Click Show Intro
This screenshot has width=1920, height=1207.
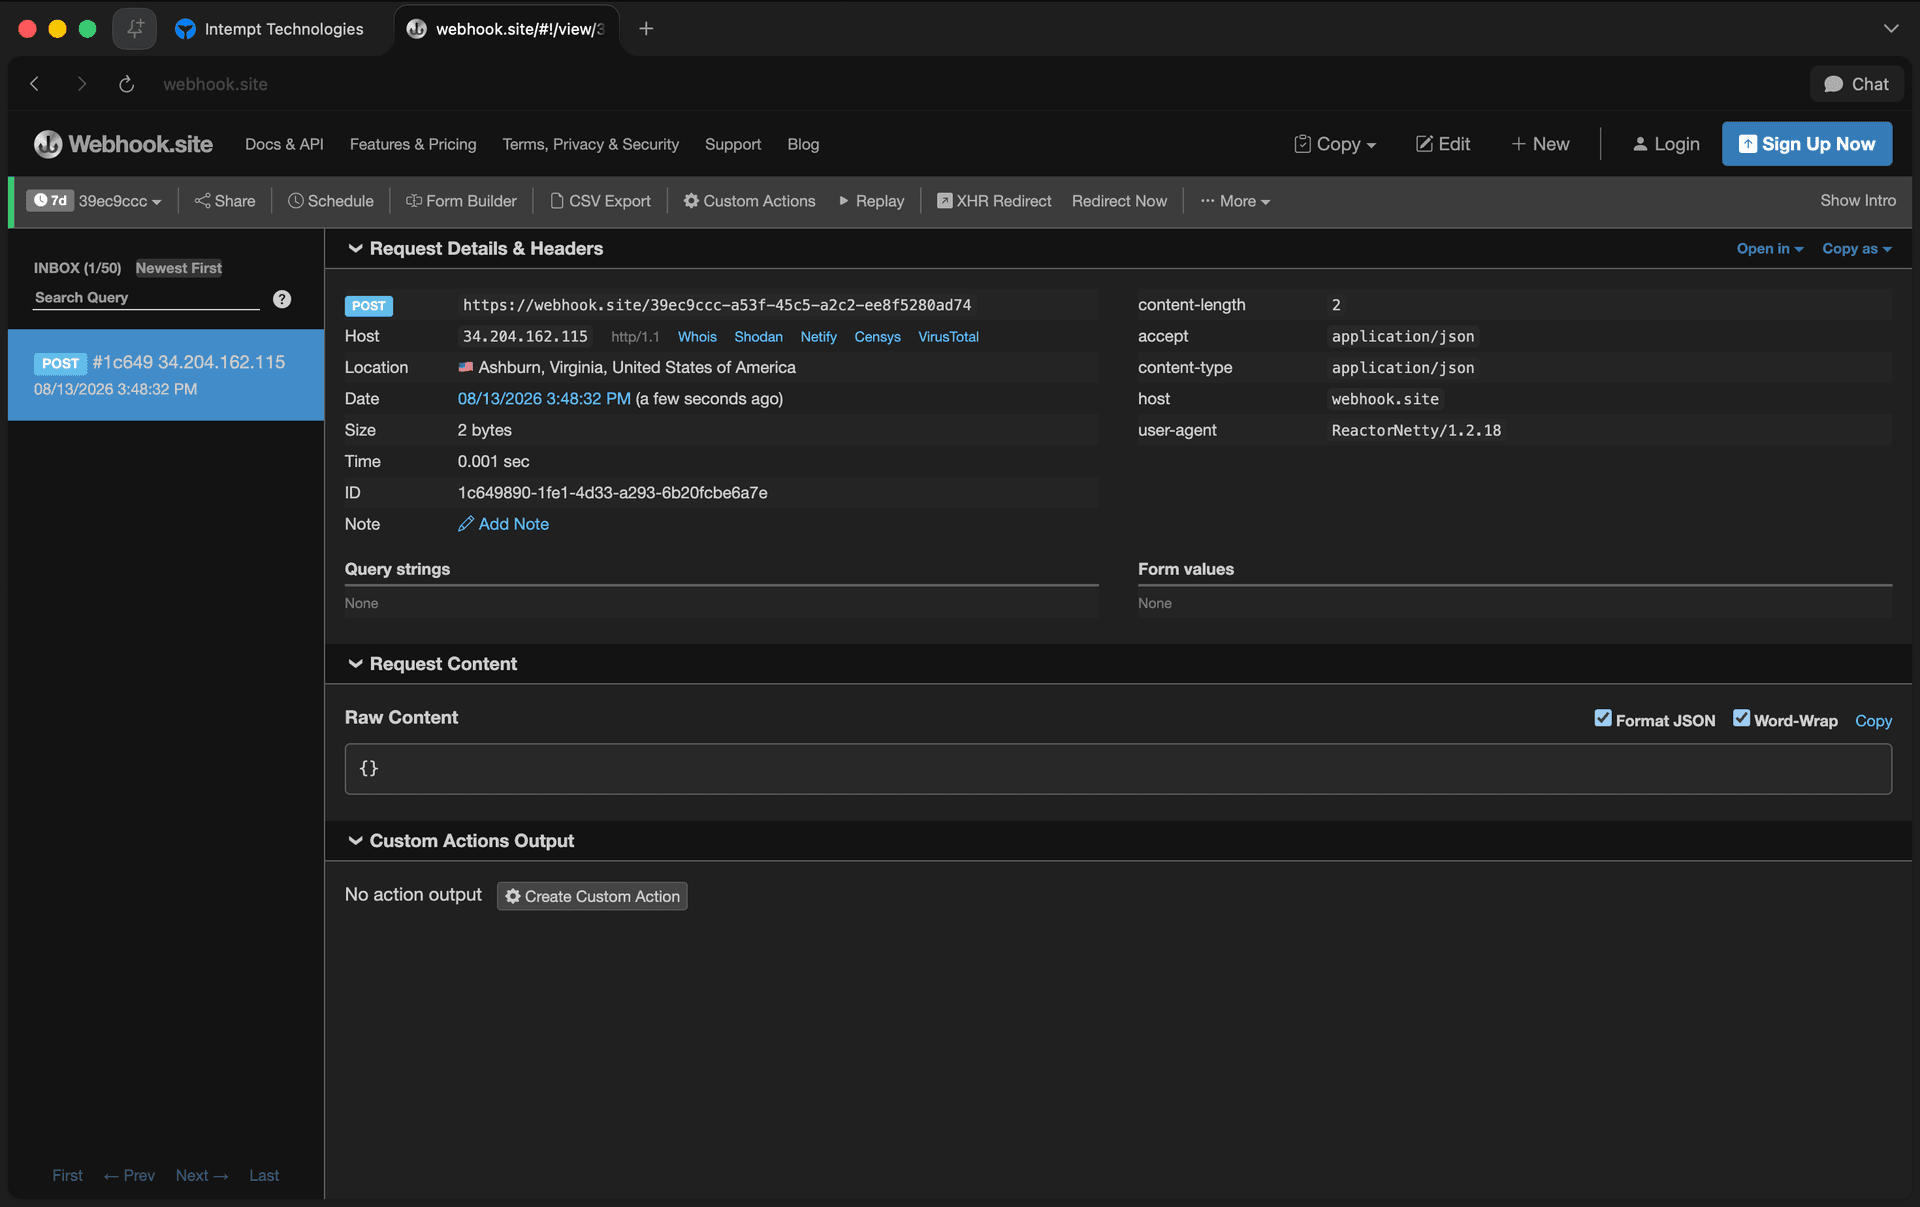(x=1858, y=200)
